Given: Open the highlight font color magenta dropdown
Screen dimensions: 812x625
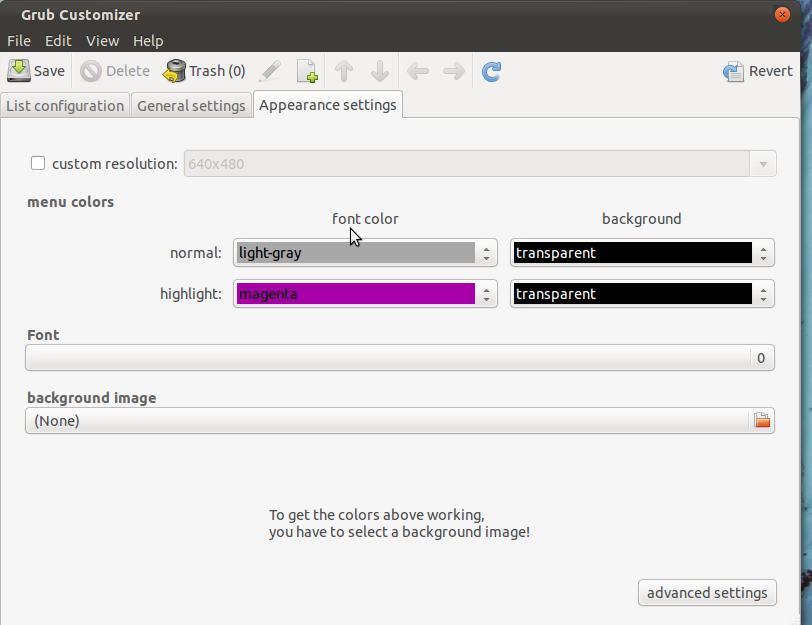Looking at the screenshot, I should pyautogui.click(x=365, y=294).
